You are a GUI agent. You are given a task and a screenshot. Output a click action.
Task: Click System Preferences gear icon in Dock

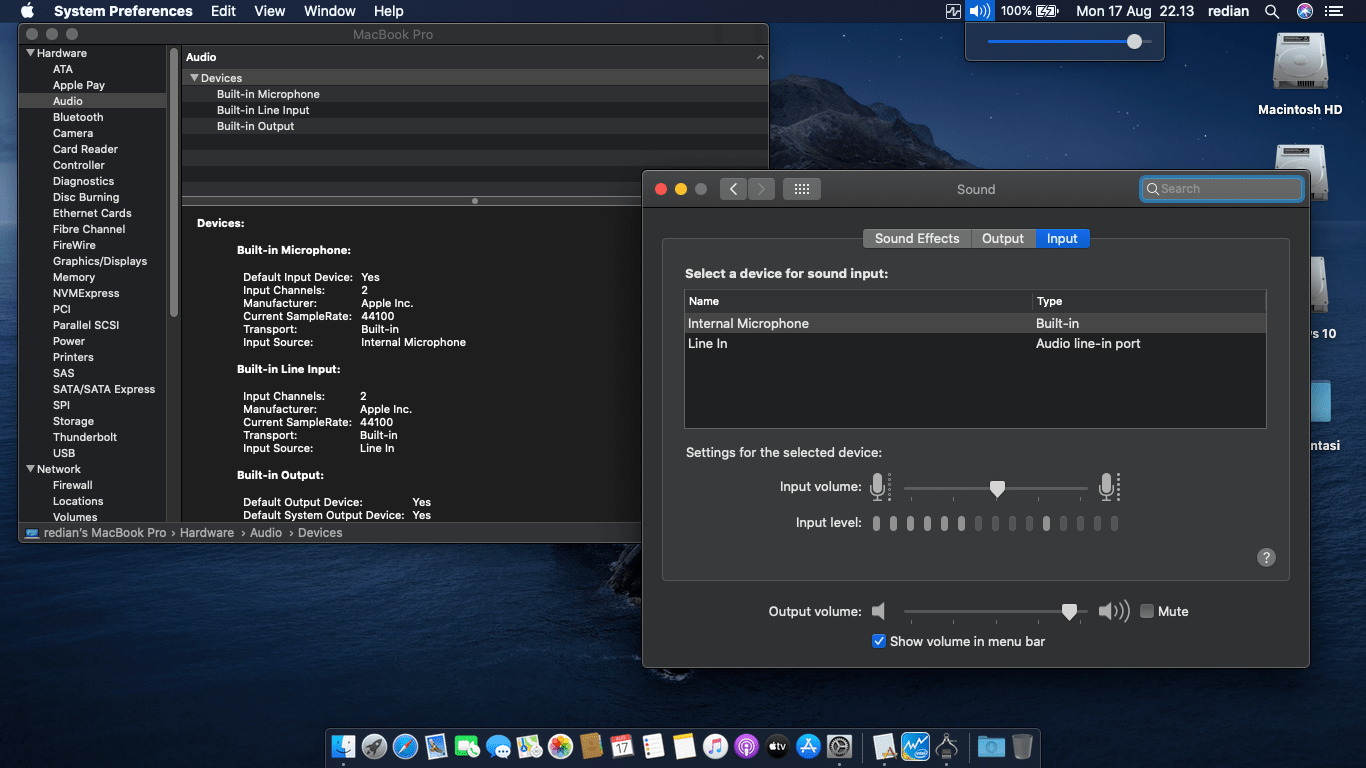point(839,746)
